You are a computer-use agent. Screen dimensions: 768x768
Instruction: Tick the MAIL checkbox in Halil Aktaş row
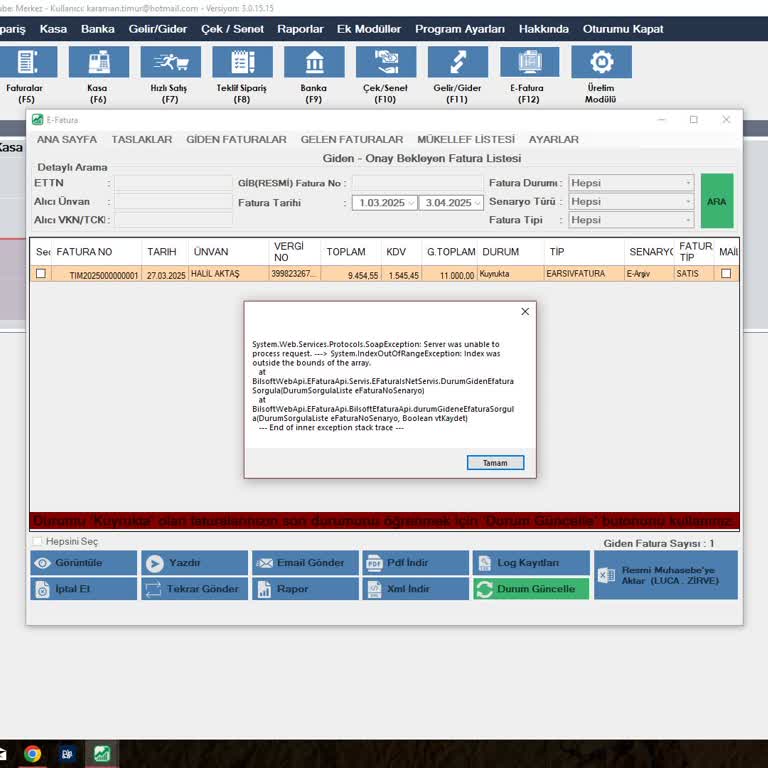pyautogui.click(x=726, y=274)
